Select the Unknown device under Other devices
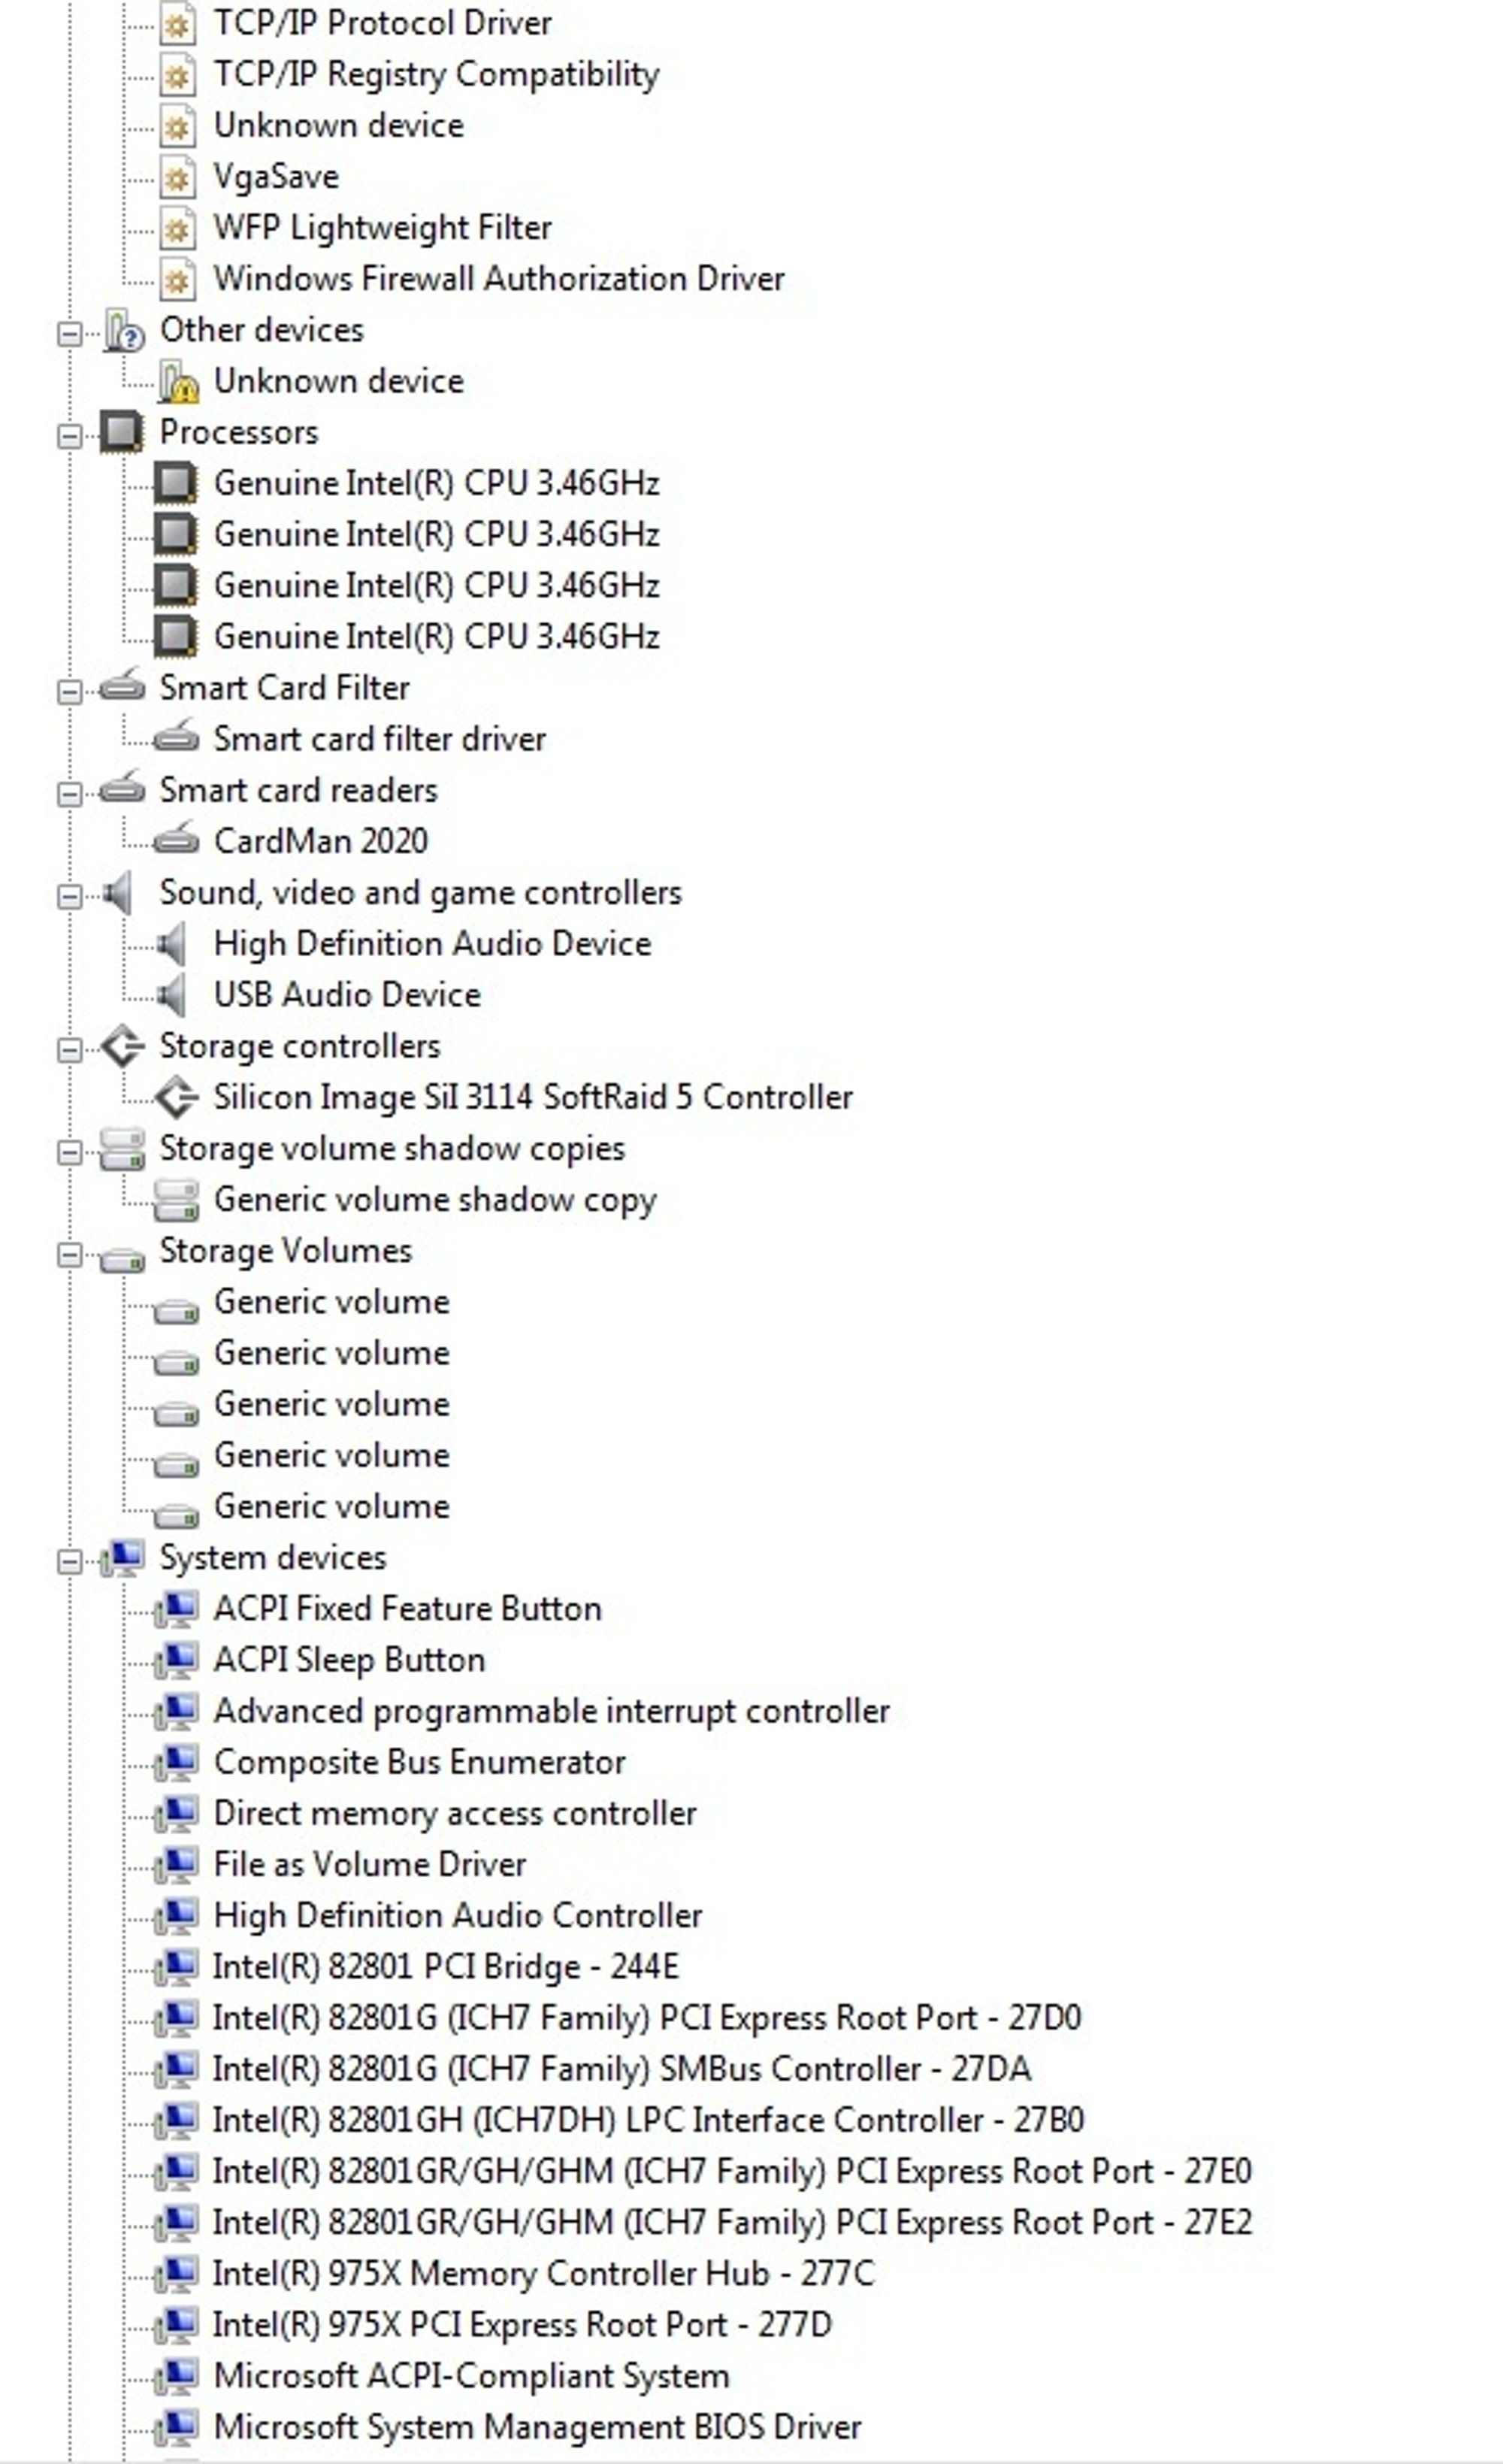The height and width of the screenshot is (2464, 1503). click(x=338, y=381)
